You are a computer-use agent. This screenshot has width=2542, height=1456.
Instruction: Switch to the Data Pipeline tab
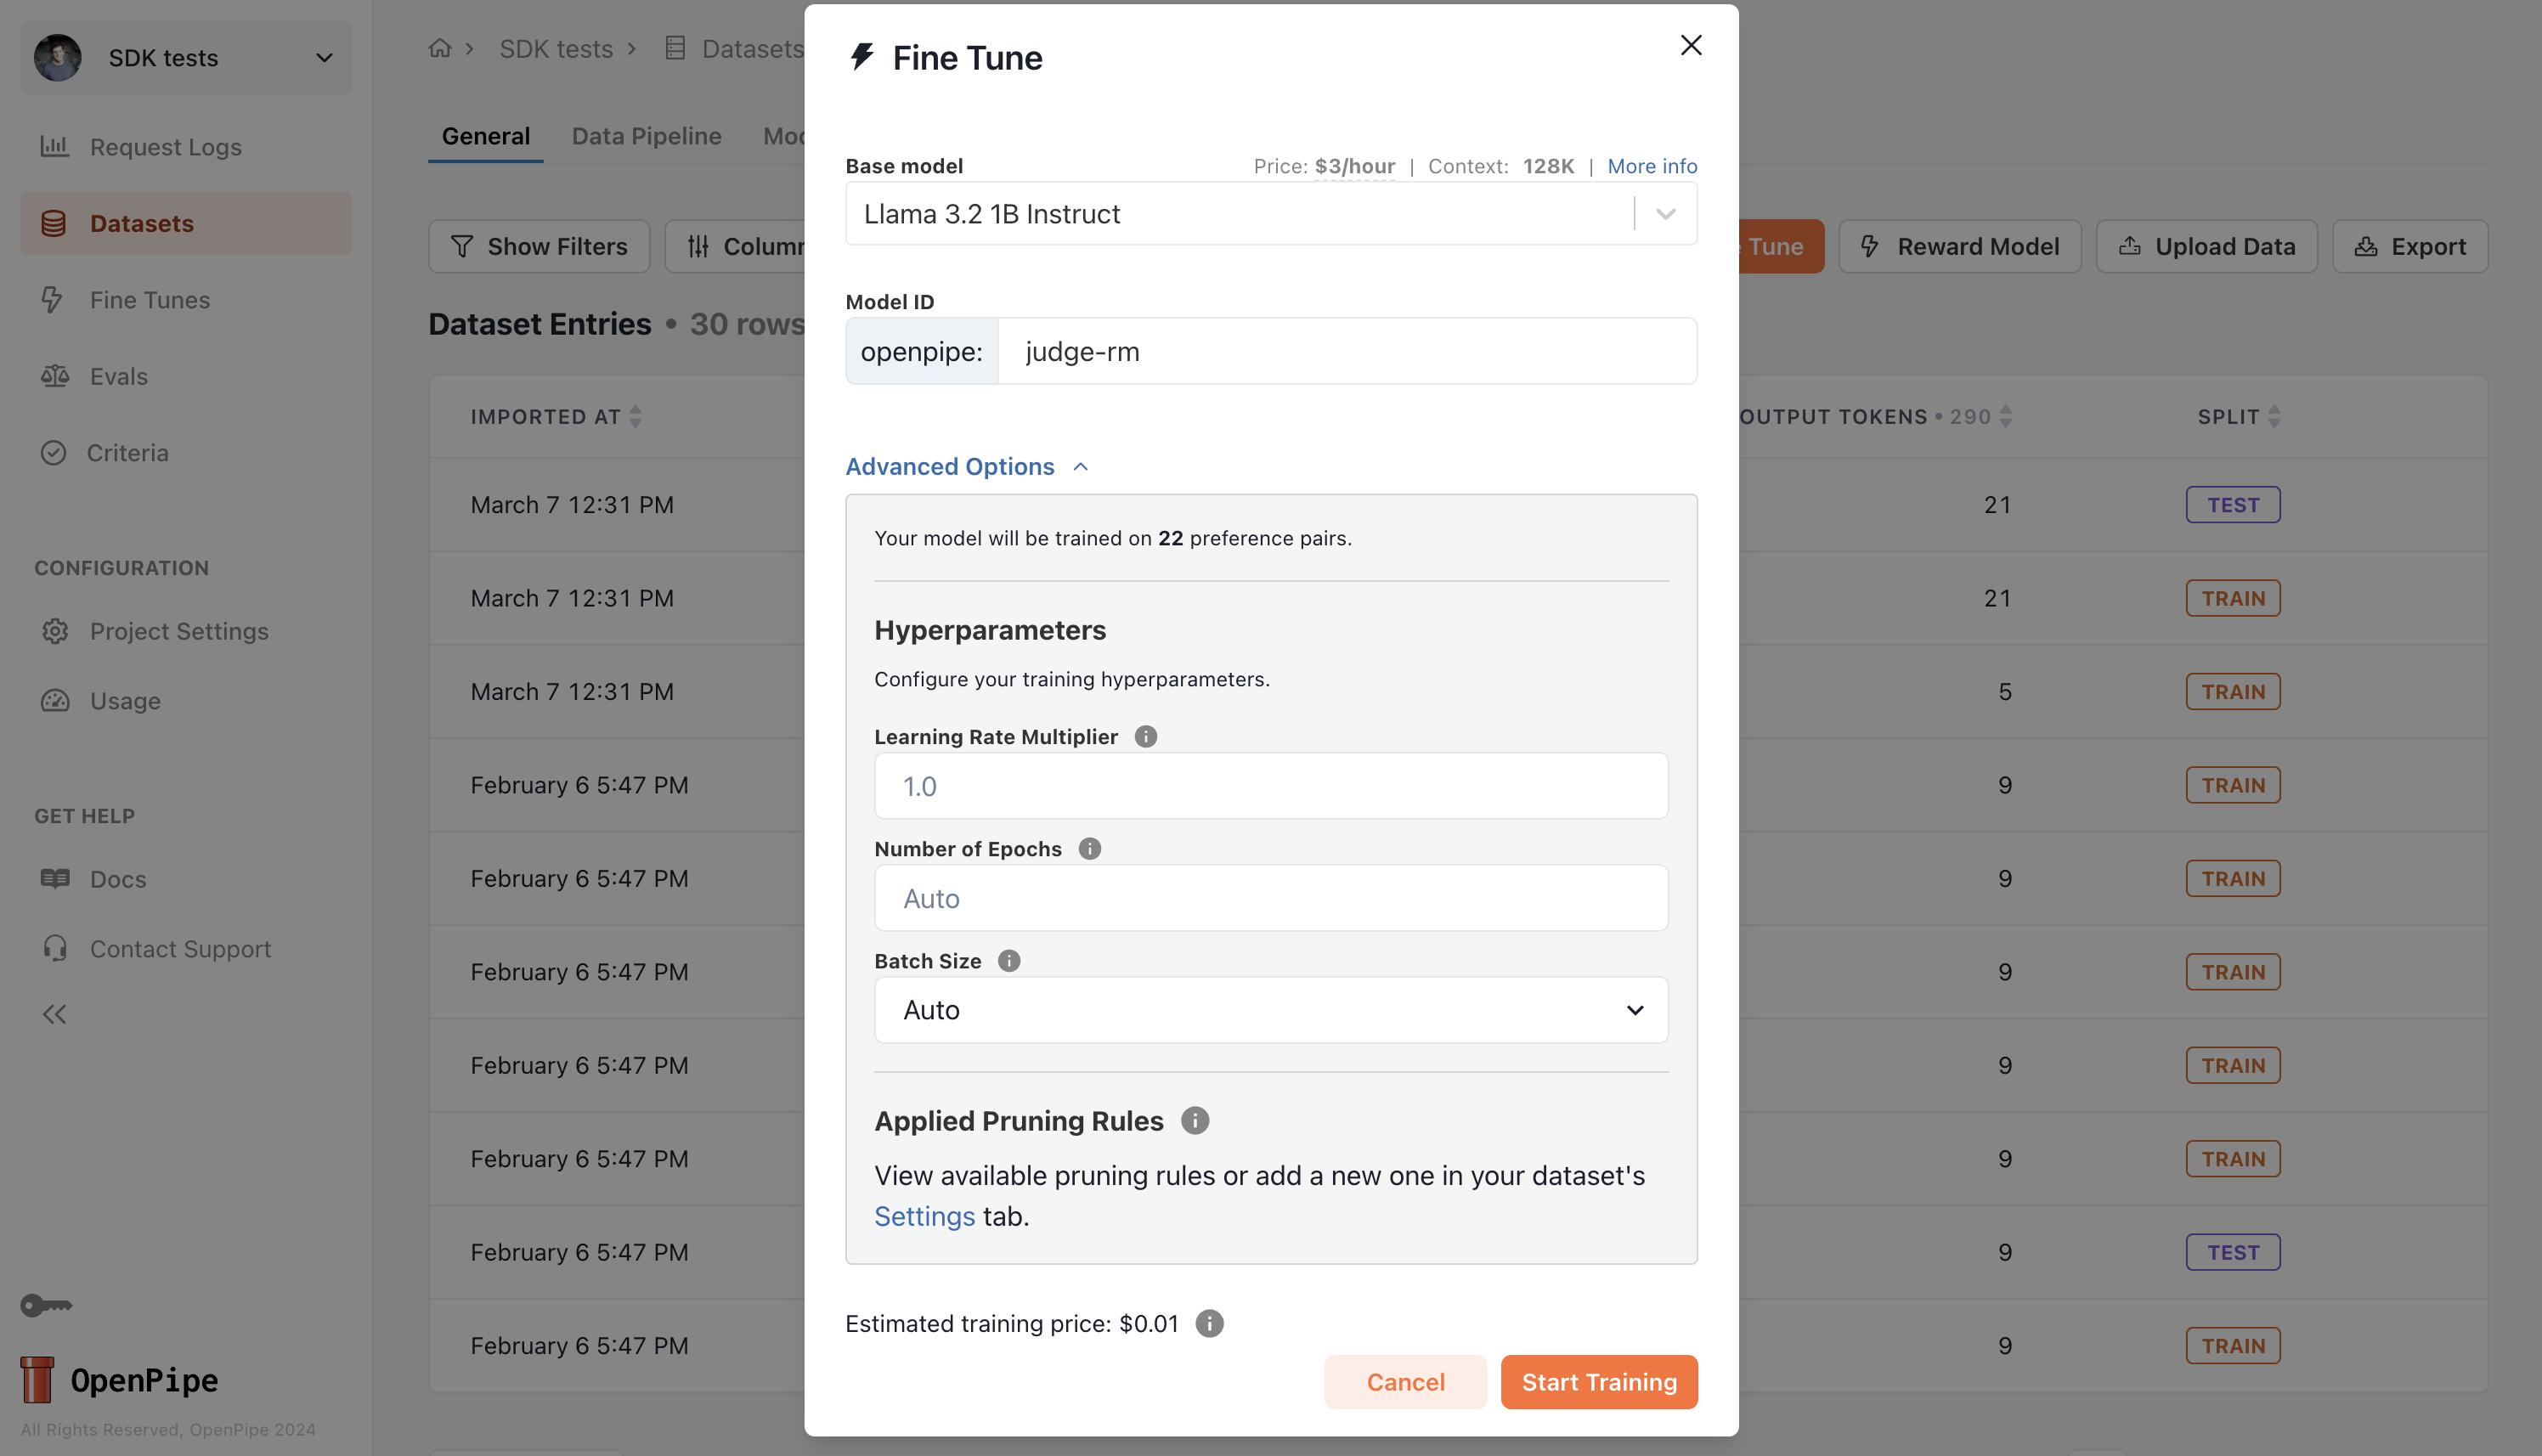point(646,136)
